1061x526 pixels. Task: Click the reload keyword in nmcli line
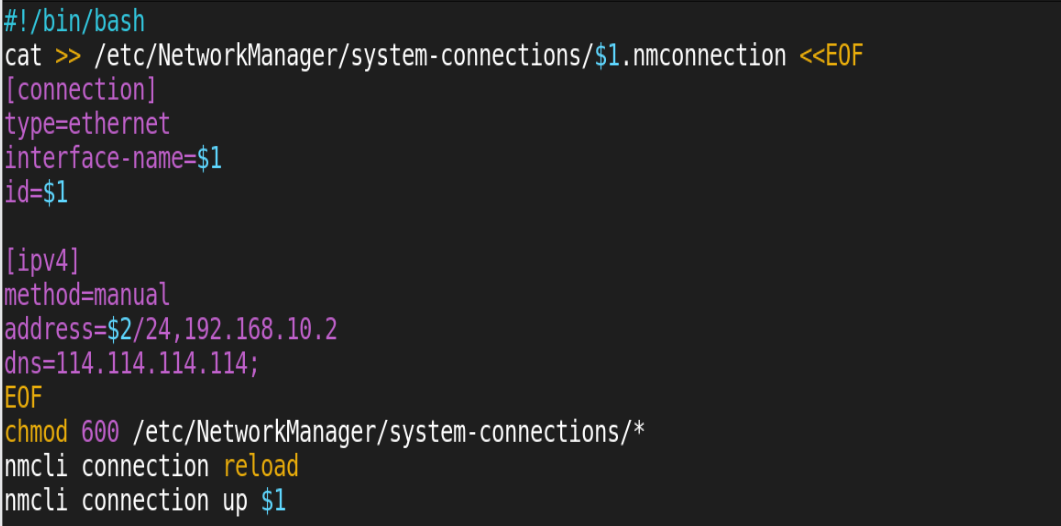[x=261, y=466]
